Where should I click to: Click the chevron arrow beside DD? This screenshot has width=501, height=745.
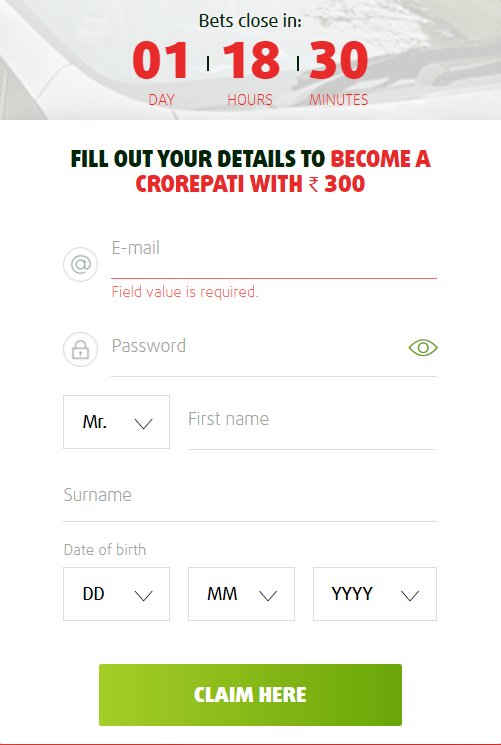(x=144, y=595)
